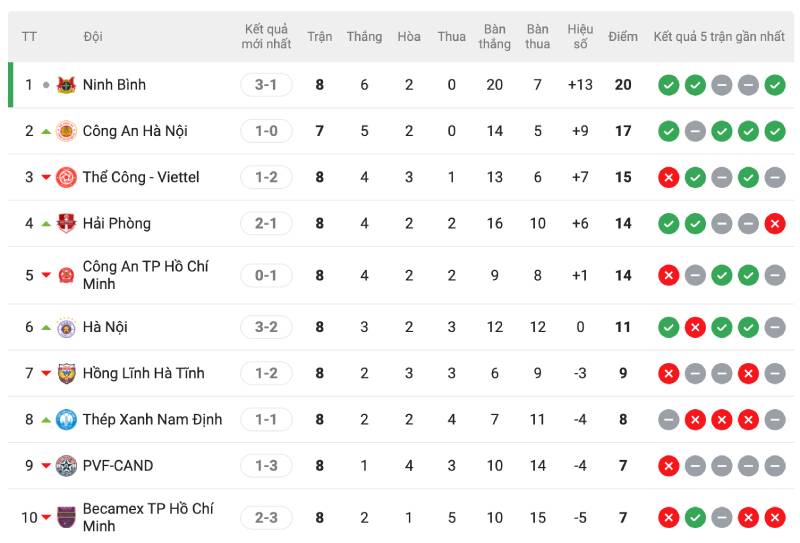This screenshot has width=800, height=543.
Task: Click Hà Nội's red loss icon in recent form
Action: 695,327
